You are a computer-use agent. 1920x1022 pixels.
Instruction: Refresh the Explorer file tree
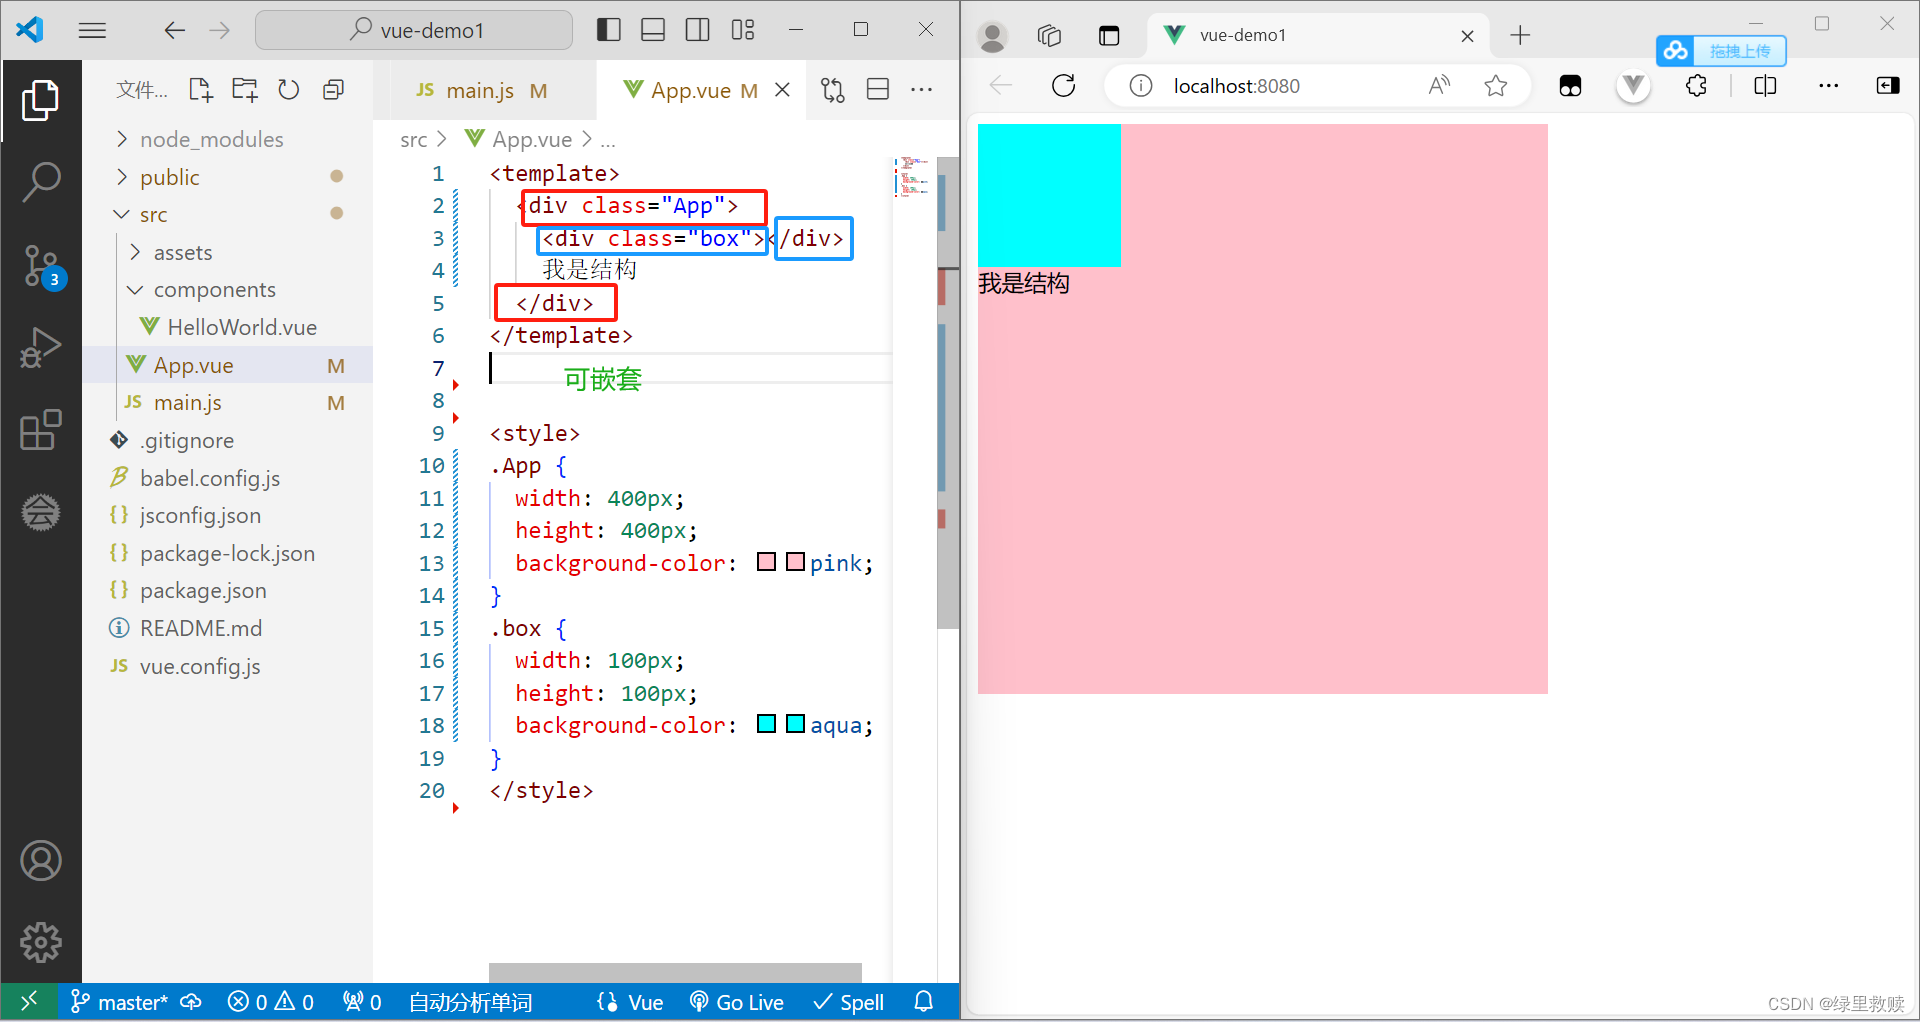288,89
